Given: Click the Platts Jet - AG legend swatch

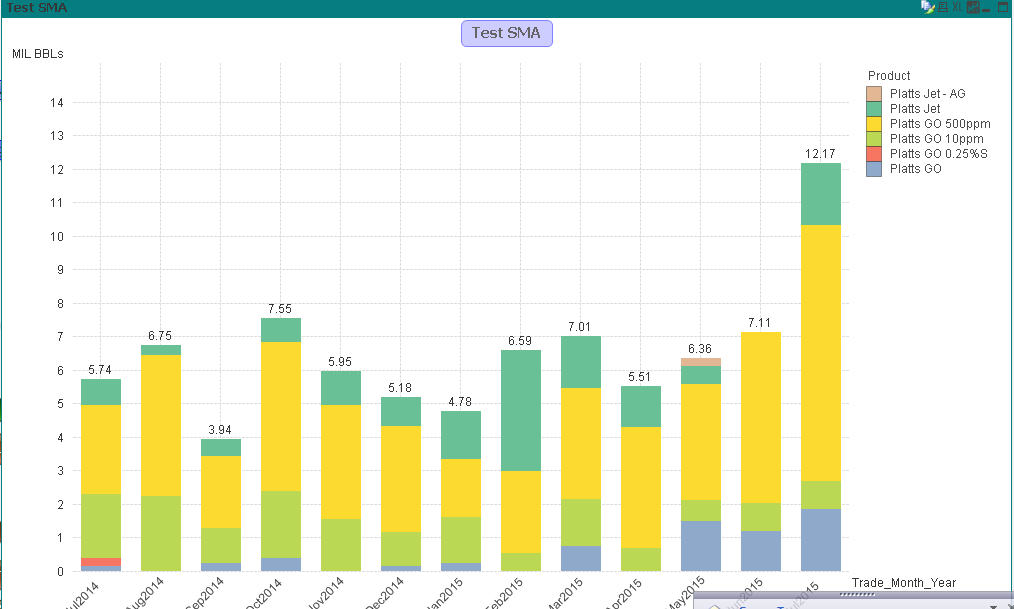Looking at the screenshot, I should point(874,94).
